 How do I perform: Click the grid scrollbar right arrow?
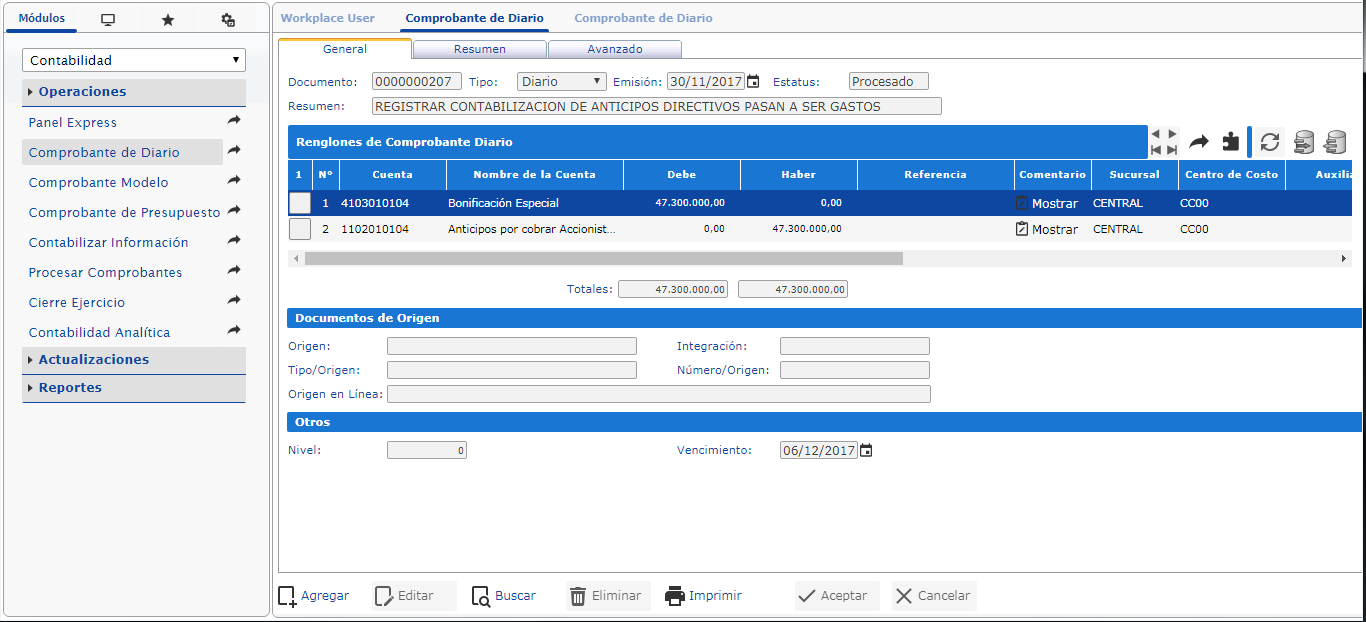pyautogui.click(x=1344, y=258)
